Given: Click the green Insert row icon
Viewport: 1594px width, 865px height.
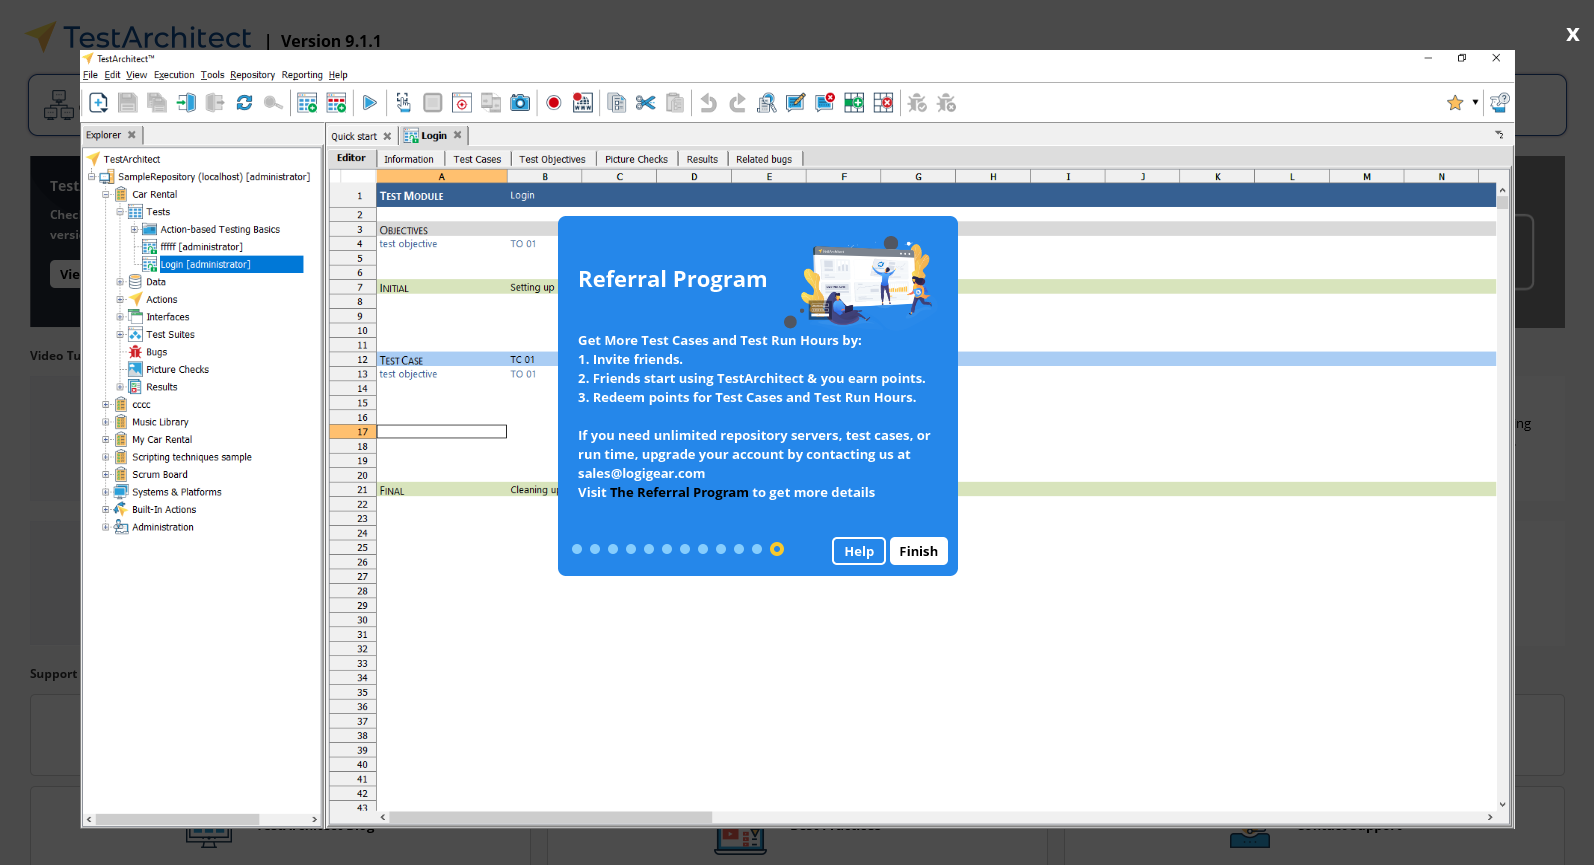Looking at the screenshot, I should pyautogui.click(x=854, y=102).
